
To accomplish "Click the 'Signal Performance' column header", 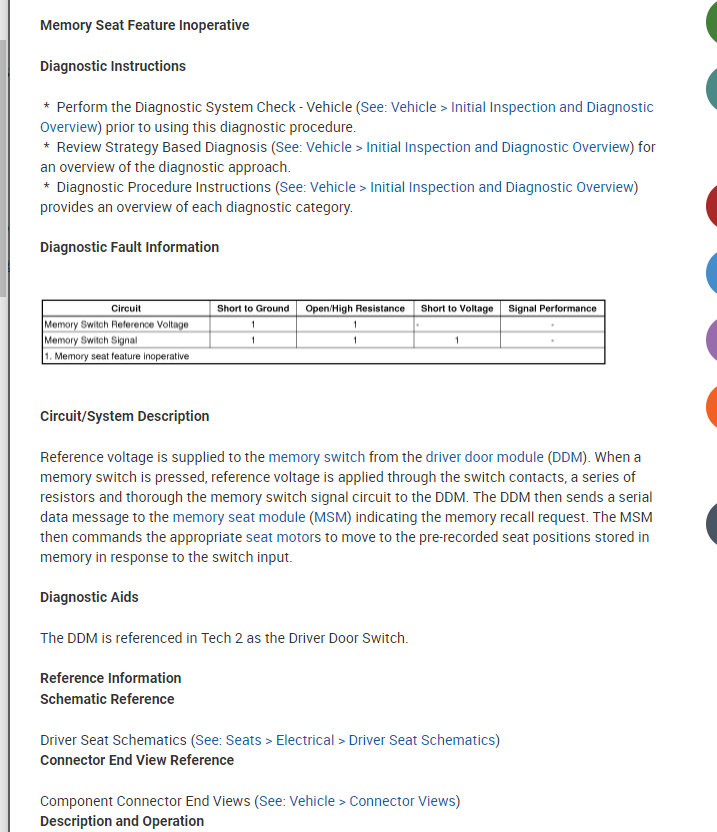I will (x=552, y=309).
